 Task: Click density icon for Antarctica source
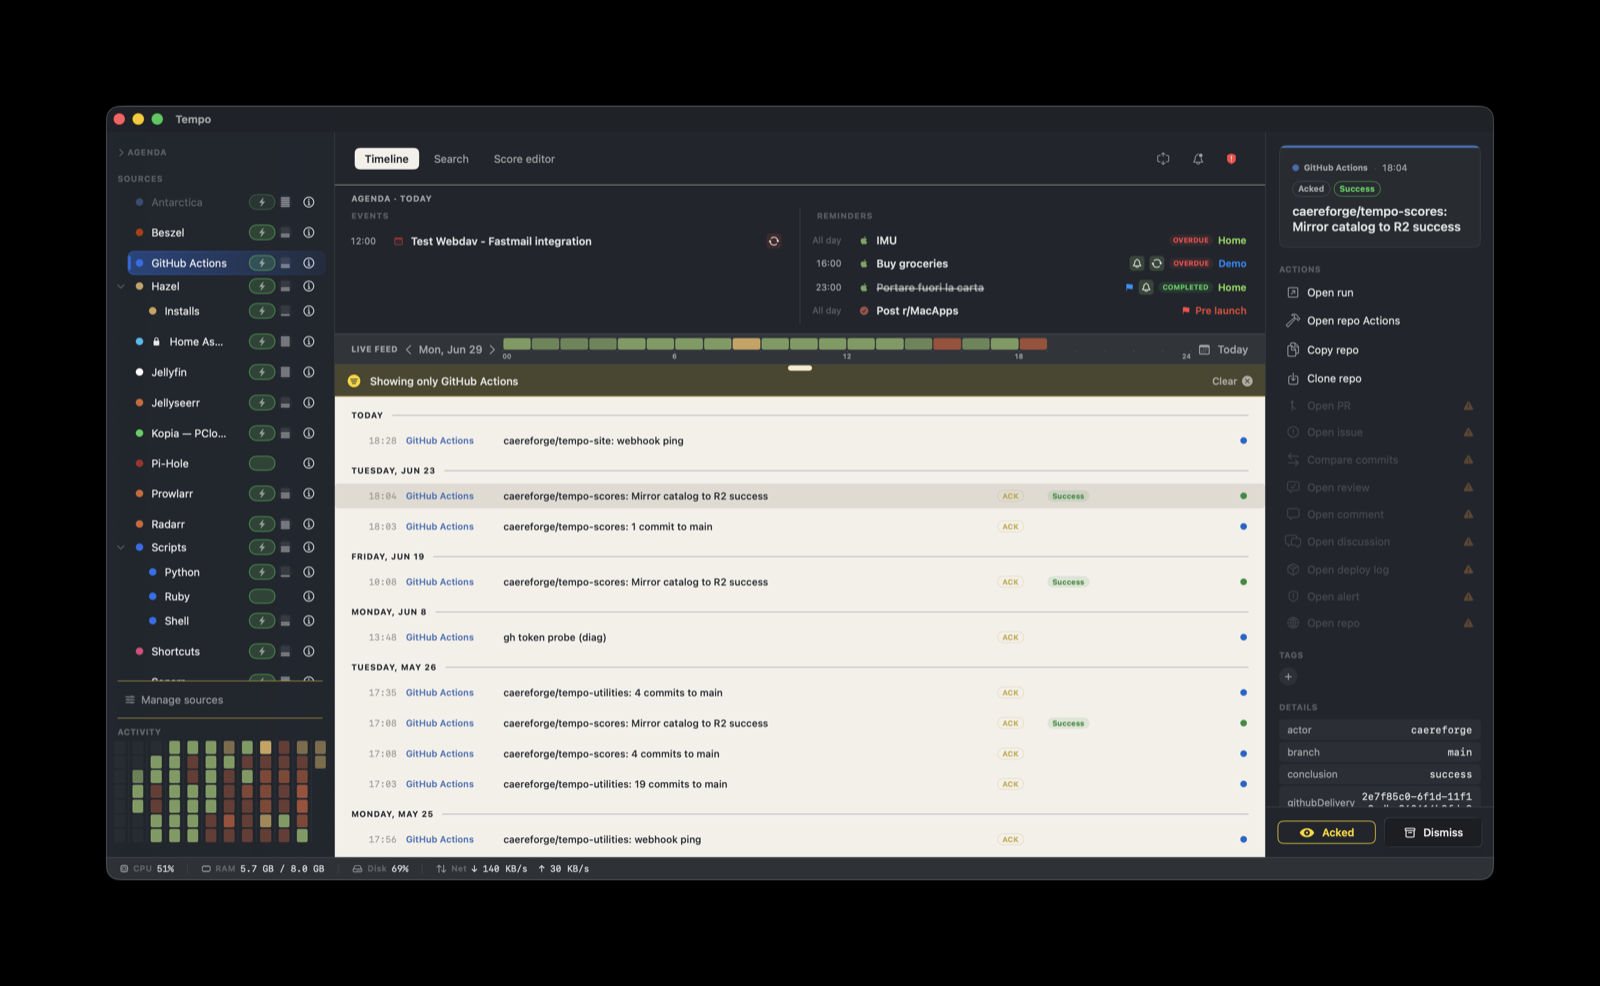click(x=285, y=202)
